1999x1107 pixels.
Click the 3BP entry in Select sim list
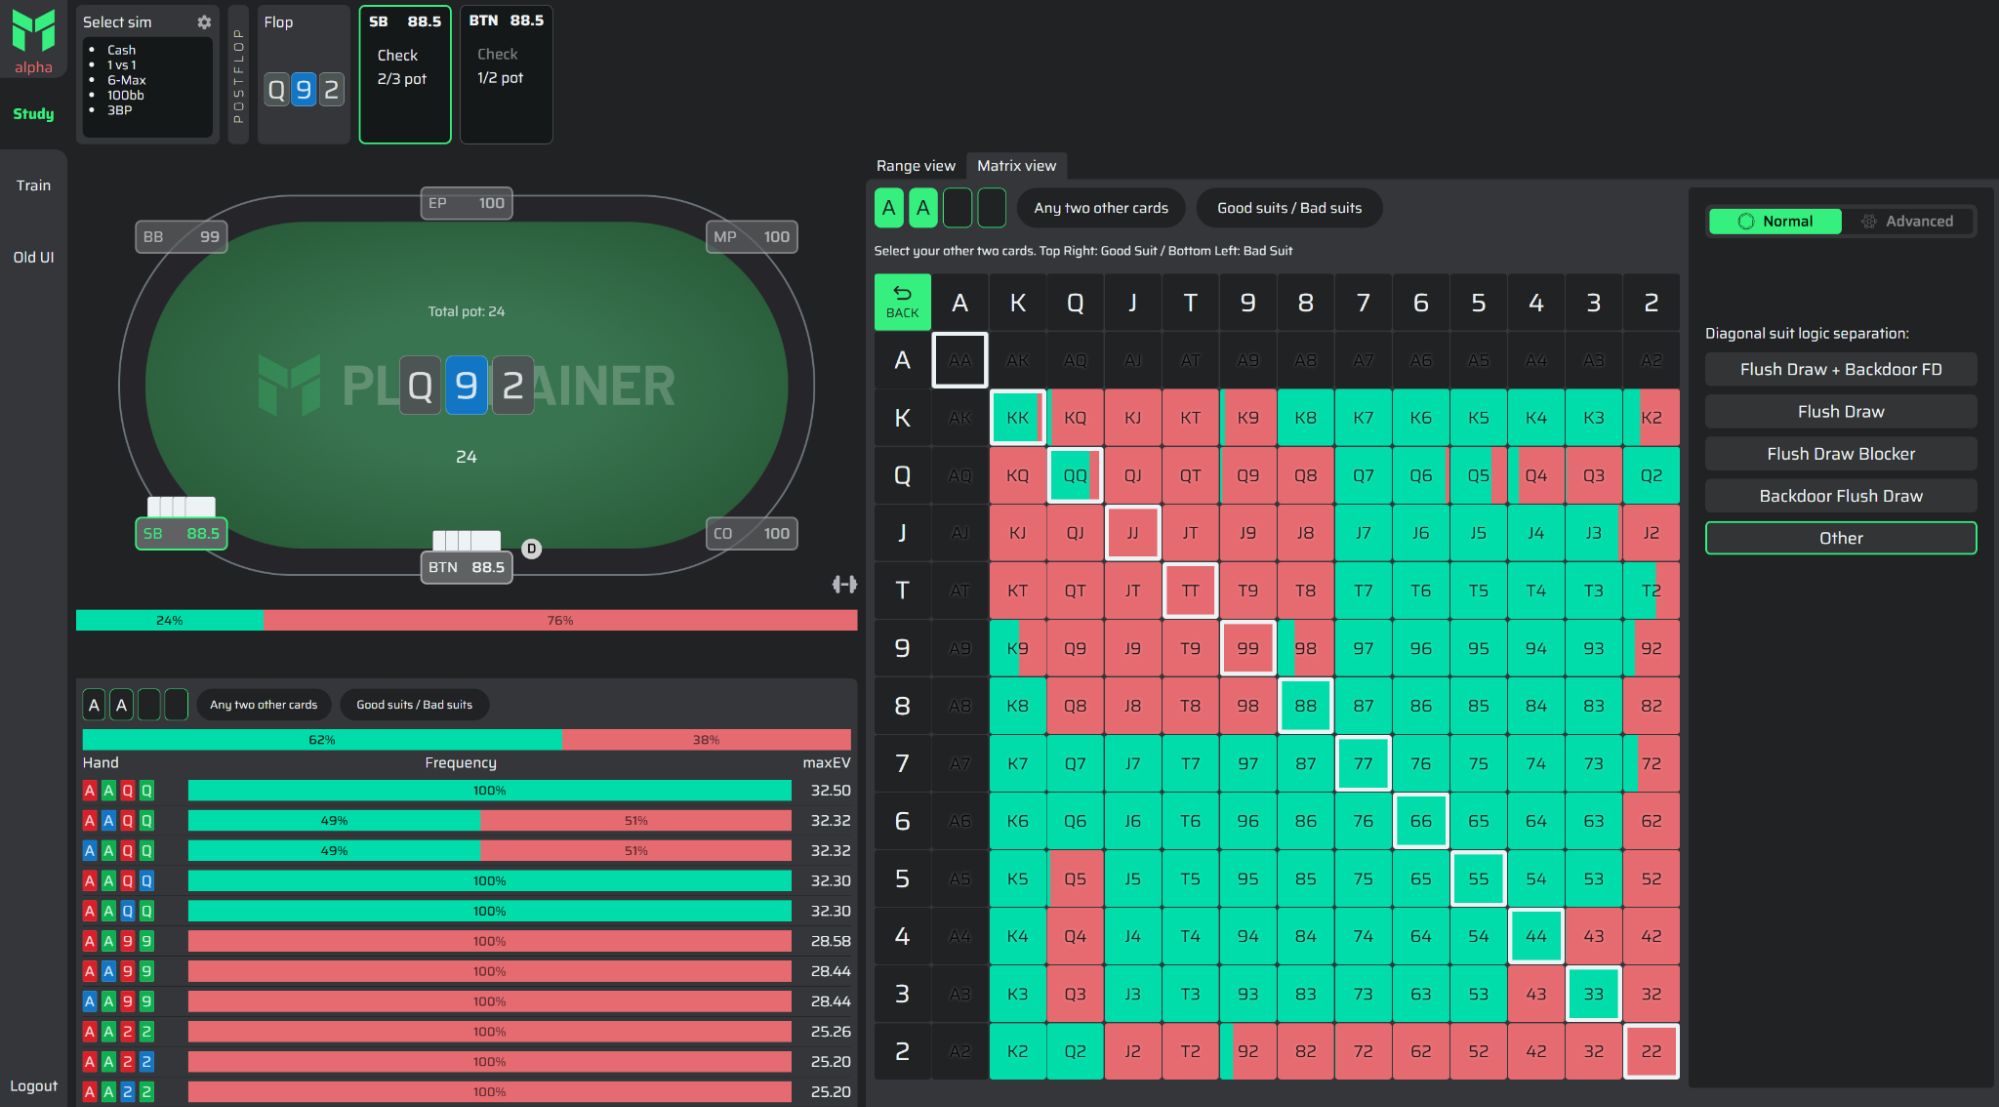click(x=119, y=110)
